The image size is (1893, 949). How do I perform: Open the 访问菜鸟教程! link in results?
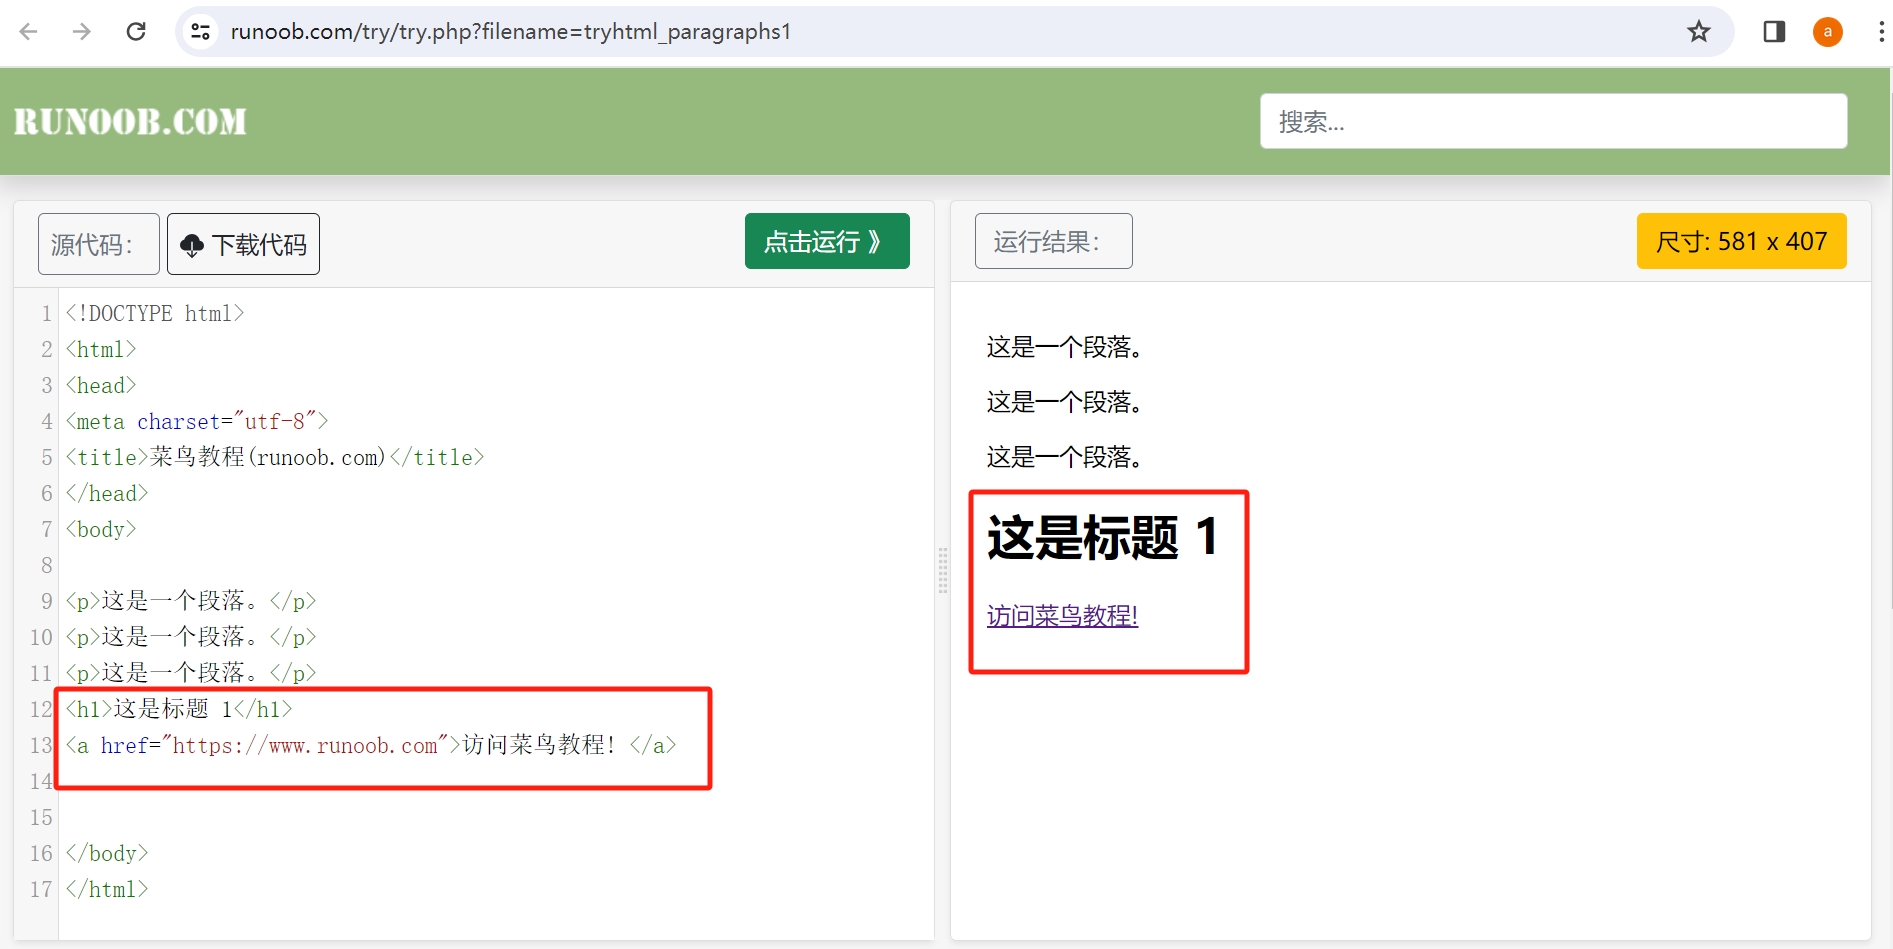pos(1062,616)
